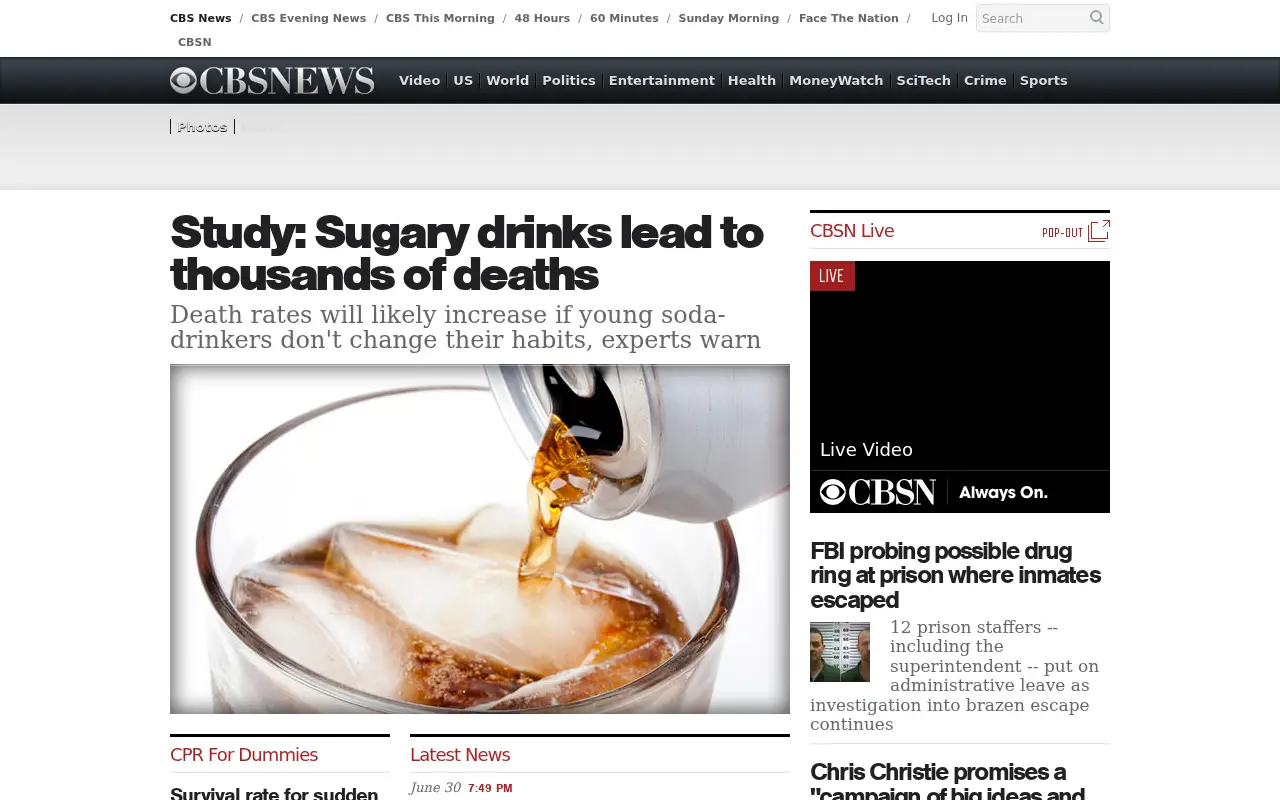Open the sudden survival rate story

coord(274,793)
